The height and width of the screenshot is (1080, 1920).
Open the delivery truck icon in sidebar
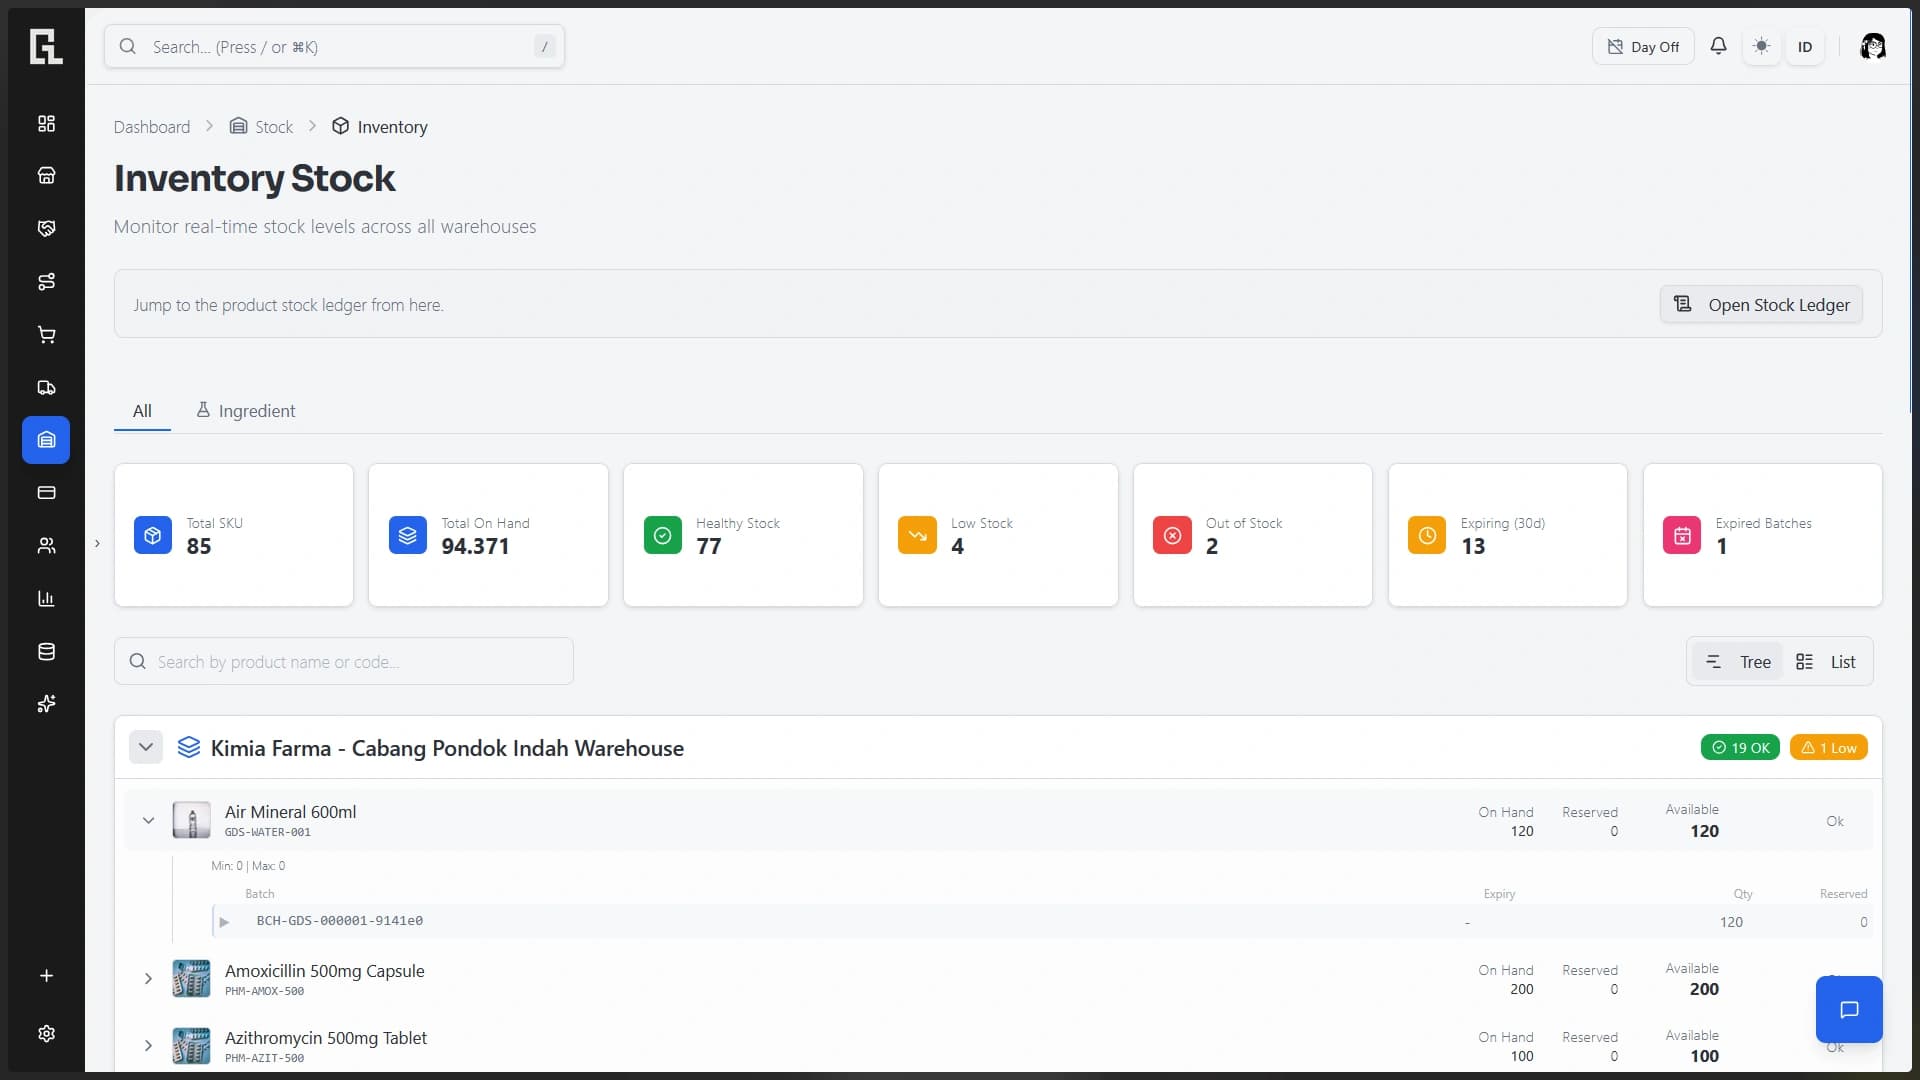pos(46,388)
